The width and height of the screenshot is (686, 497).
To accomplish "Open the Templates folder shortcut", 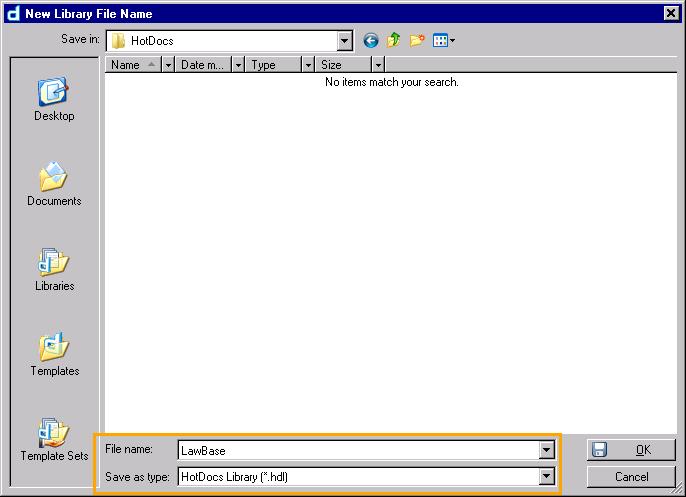I will 54,354.
